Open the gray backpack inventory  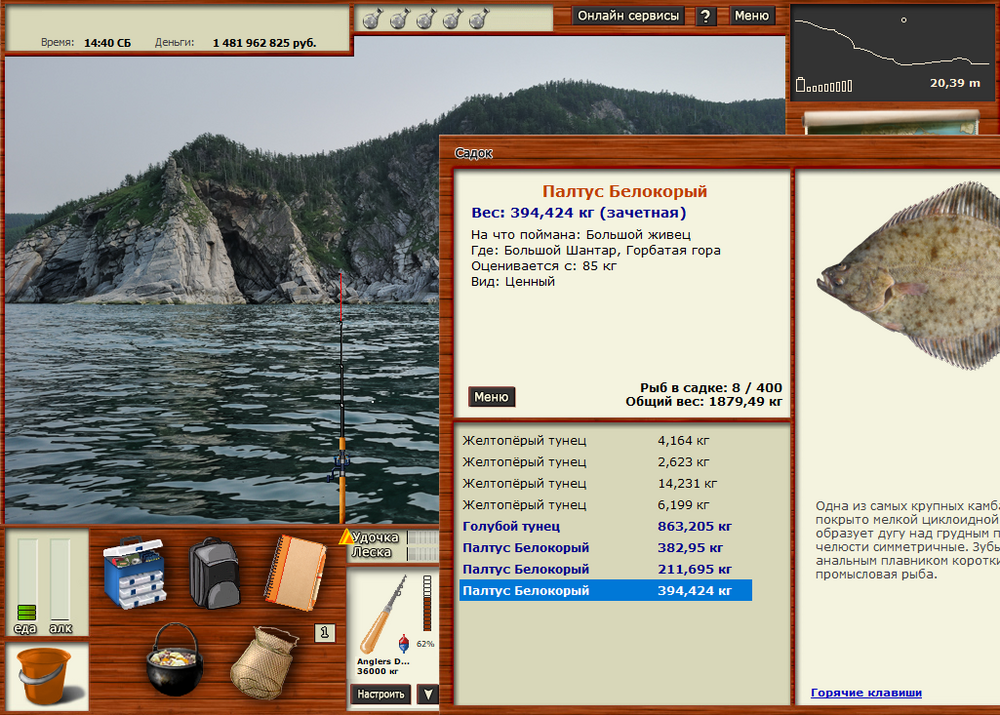[x=214, y=572]
